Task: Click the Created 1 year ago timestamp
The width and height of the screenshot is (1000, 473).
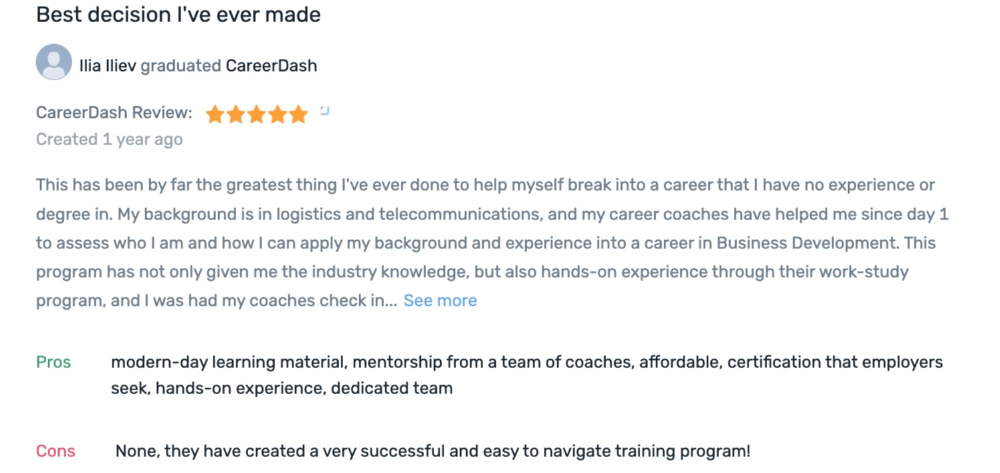Action: point(109,140)
